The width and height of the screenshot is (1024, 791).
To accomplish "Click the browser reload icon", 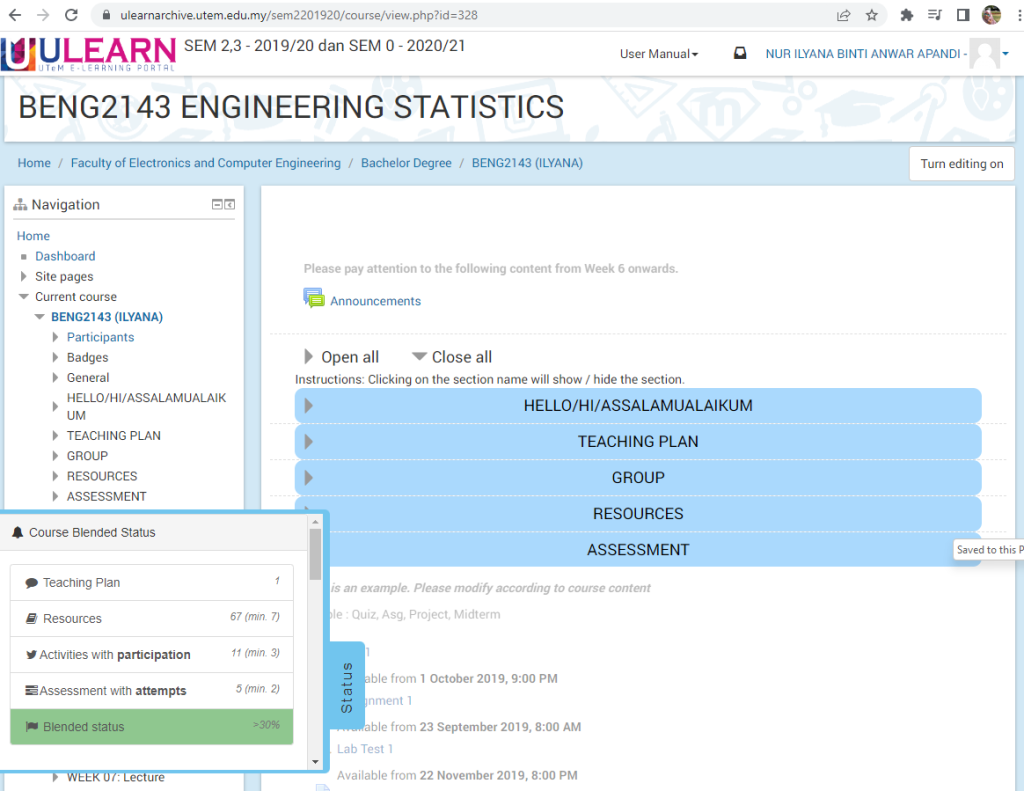I will coord(71,15).
